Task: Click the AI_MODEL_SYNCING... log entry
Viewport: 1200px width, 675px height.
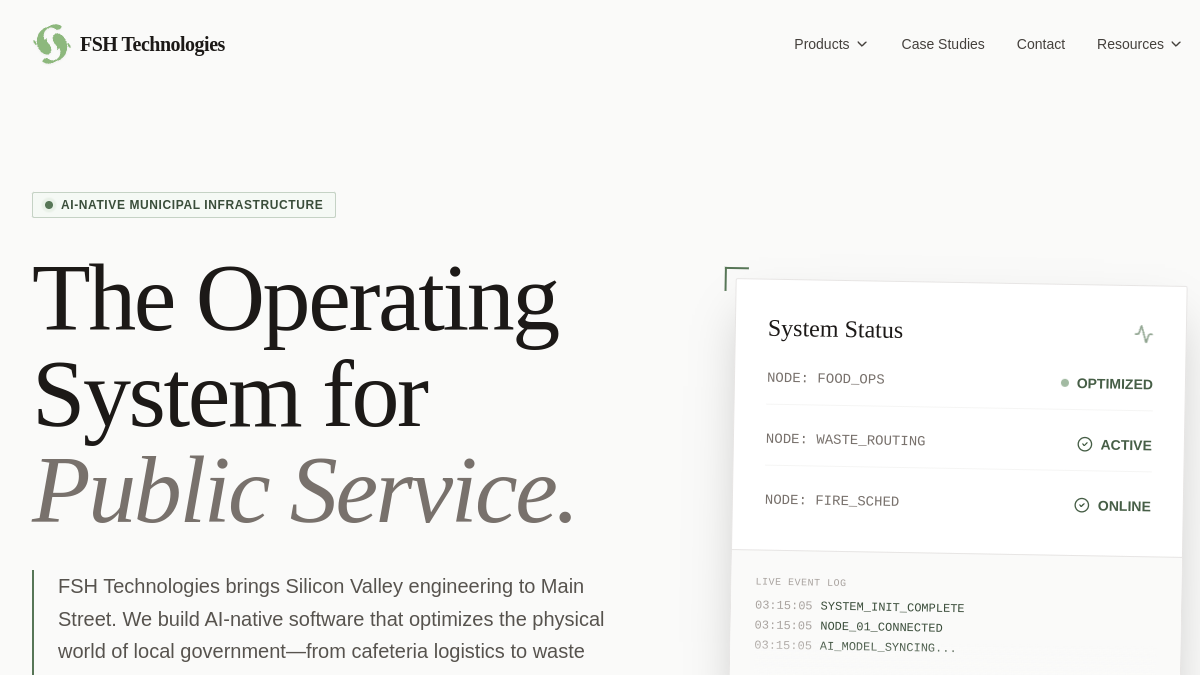Action: [888, 647]
